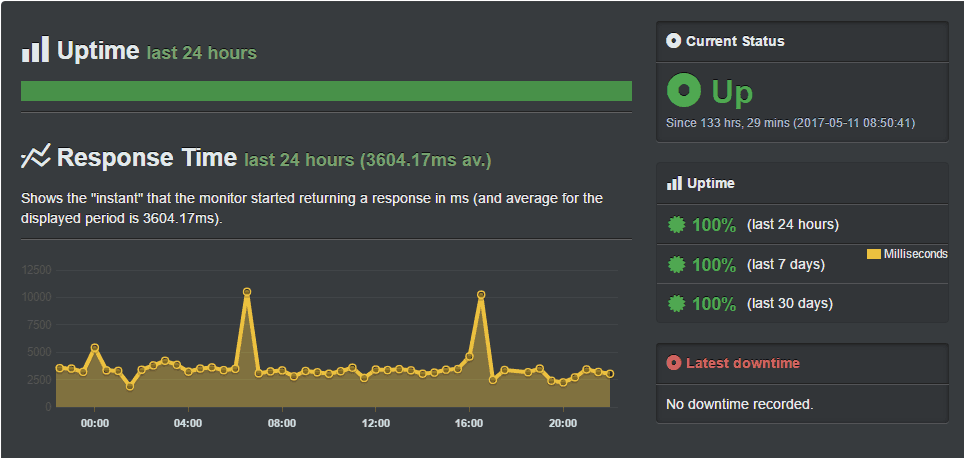This screenshot has height=458, width=964.
Task: Click the '100%' value for last 30 days
Action: 714,304
